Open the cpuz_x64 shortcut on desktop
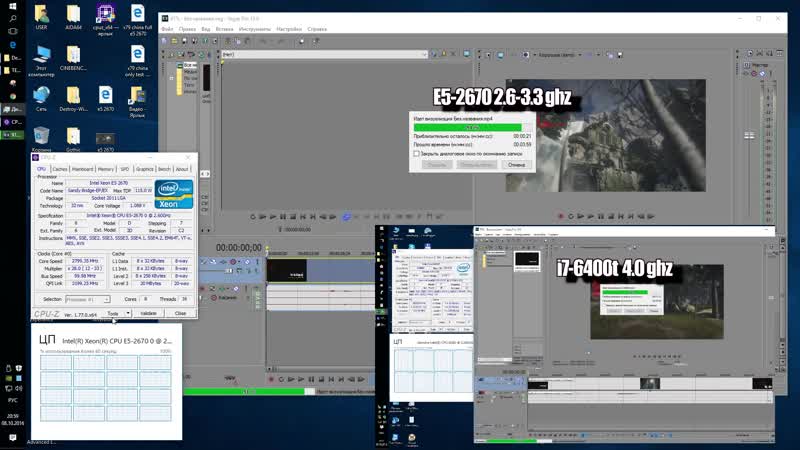800x450 pixels. (x=105, y=19)
